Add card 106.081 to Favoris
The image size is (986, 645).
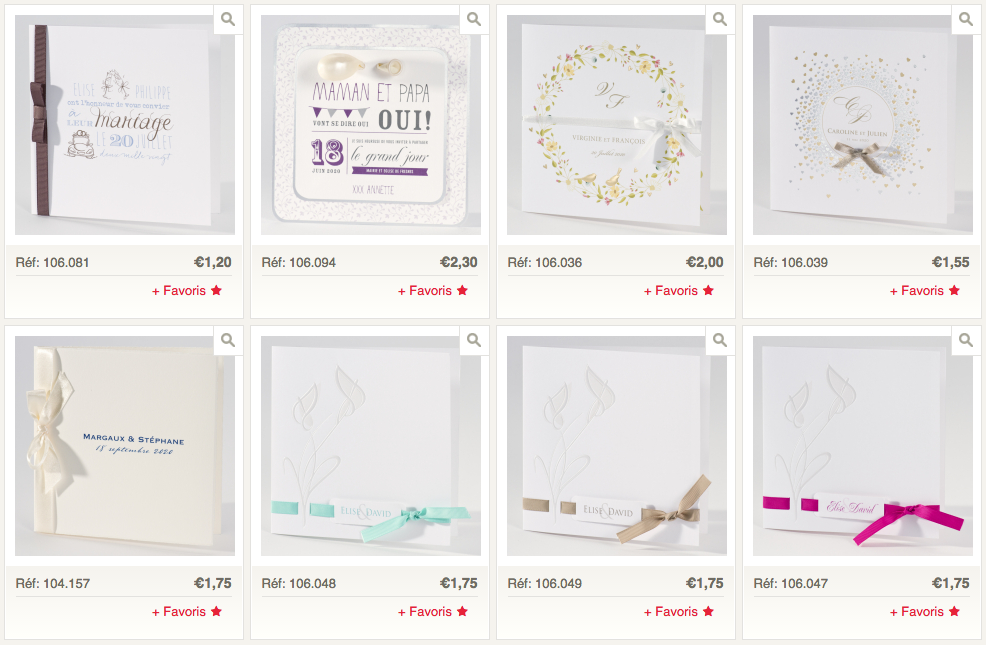pyautogui.click(x=187, y=290)
